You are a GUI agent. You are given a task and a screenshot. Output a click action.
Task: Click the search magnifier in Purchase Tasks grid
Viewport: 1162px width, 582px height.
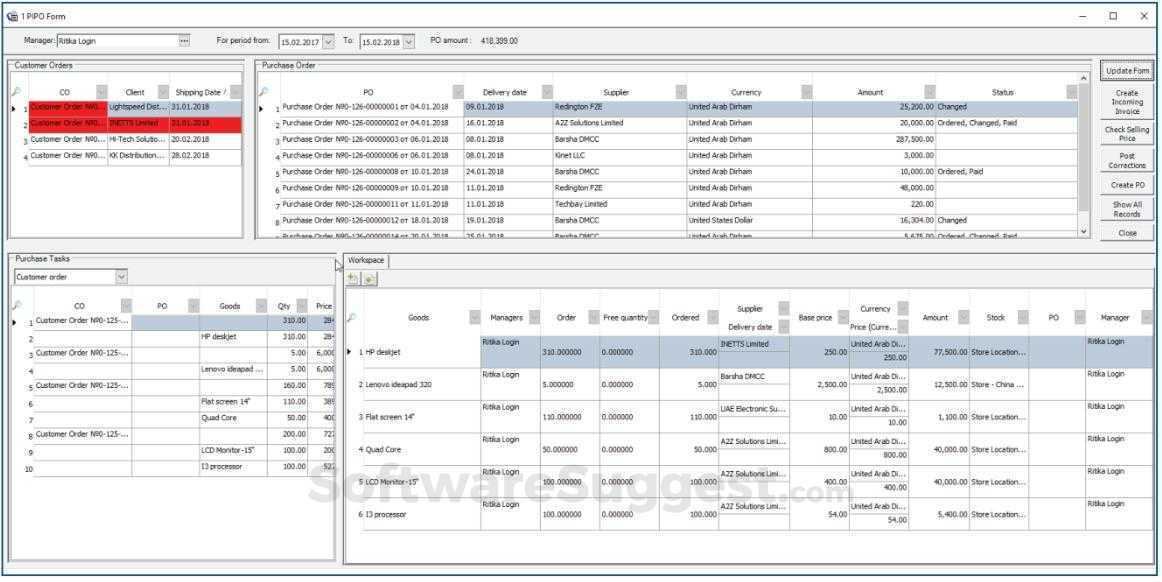point(16,305)
